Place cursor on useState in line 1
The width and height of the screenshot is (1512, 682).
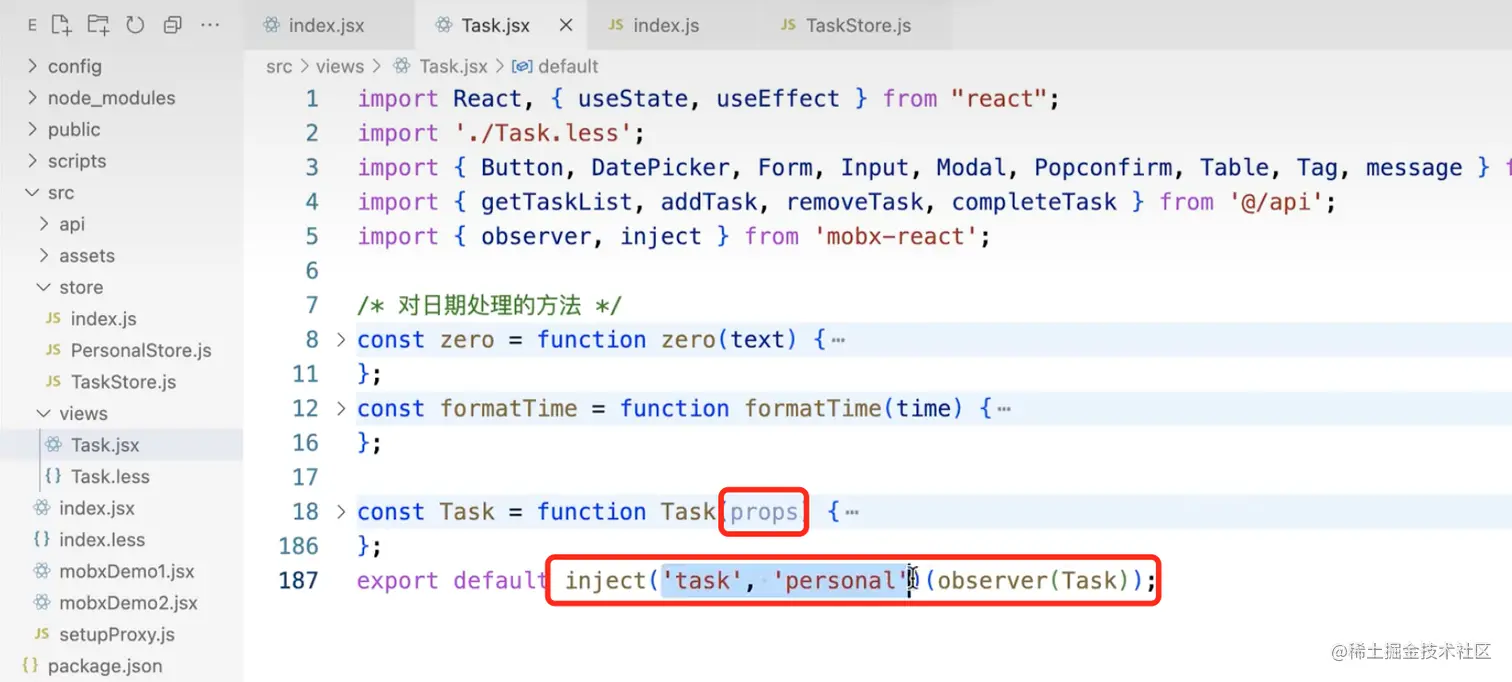click(x=632, y=99)
